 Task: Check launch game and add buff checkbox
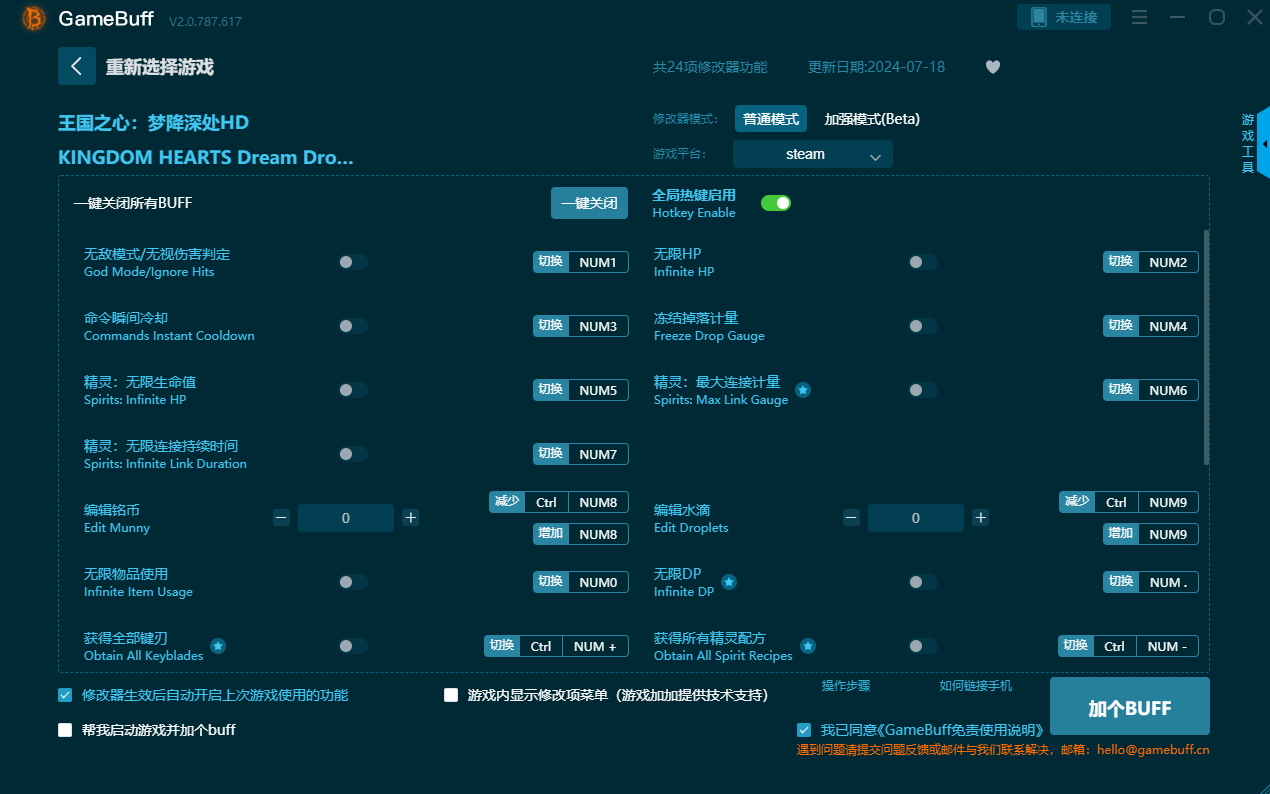coord(65,730)
